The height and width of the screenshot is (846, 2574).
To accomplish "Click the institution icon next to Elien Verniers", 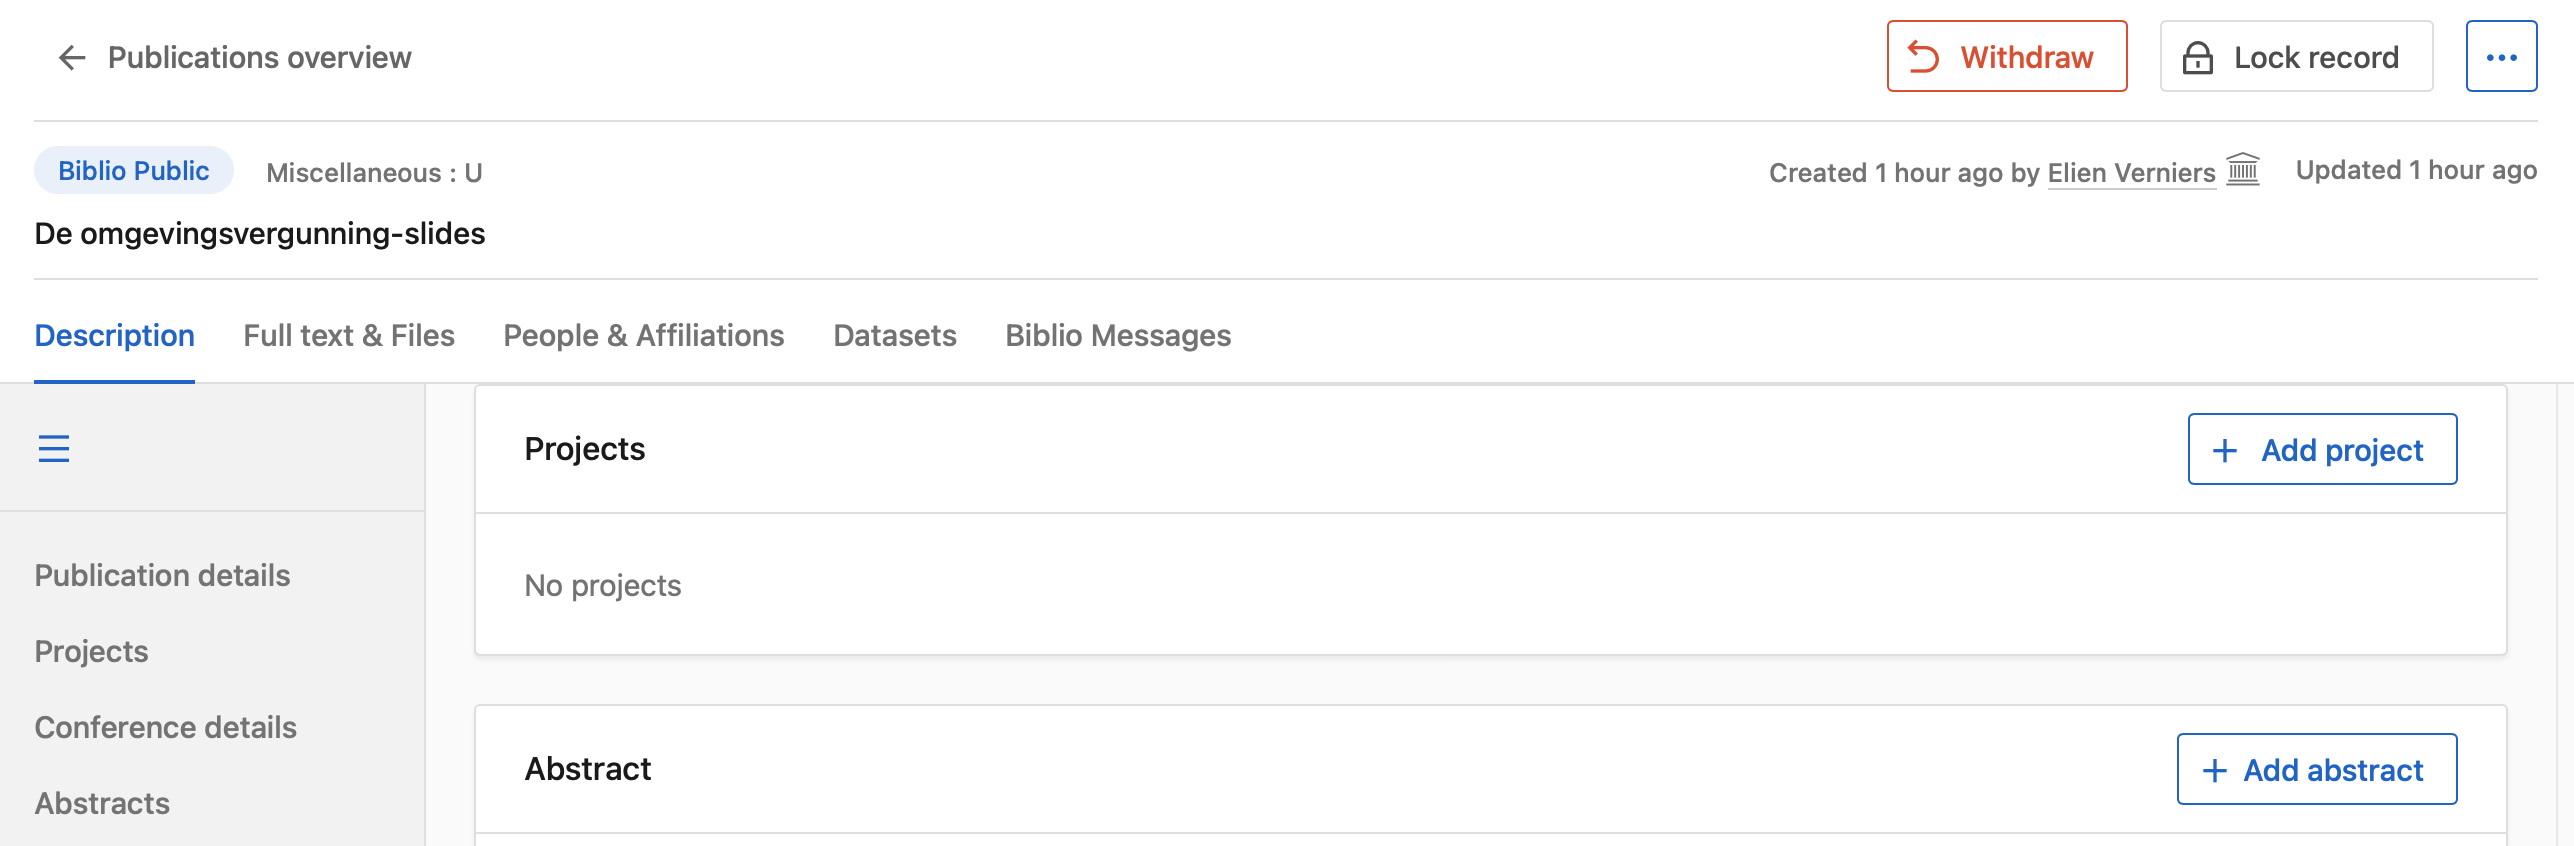I will coord(2243,171).
